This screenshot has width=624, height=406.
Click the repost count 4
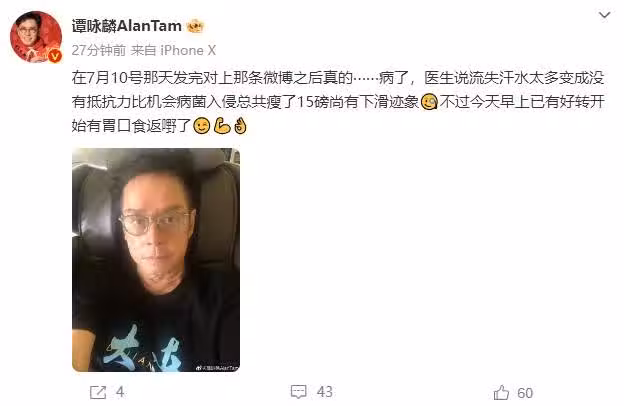[x=120, y=392]
